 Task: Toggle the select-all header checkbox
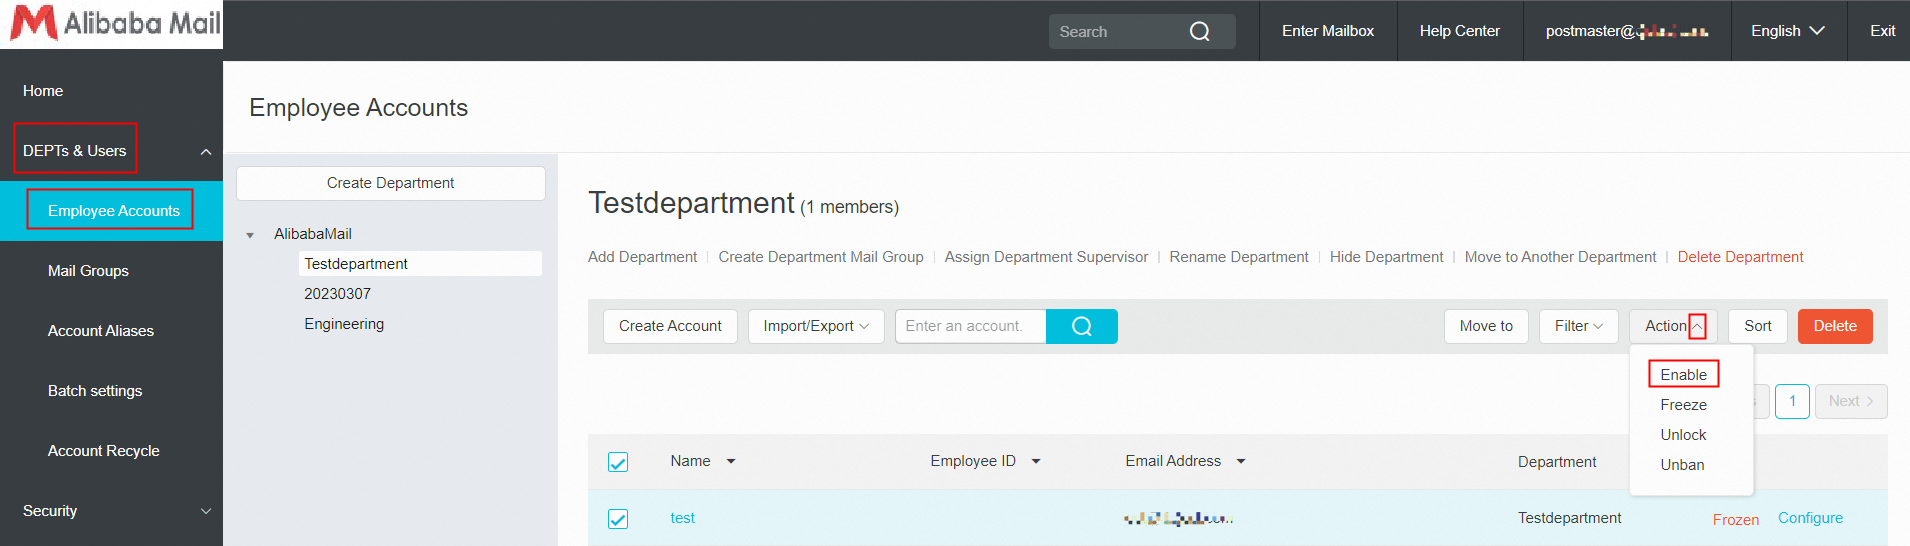coord(618,462)
